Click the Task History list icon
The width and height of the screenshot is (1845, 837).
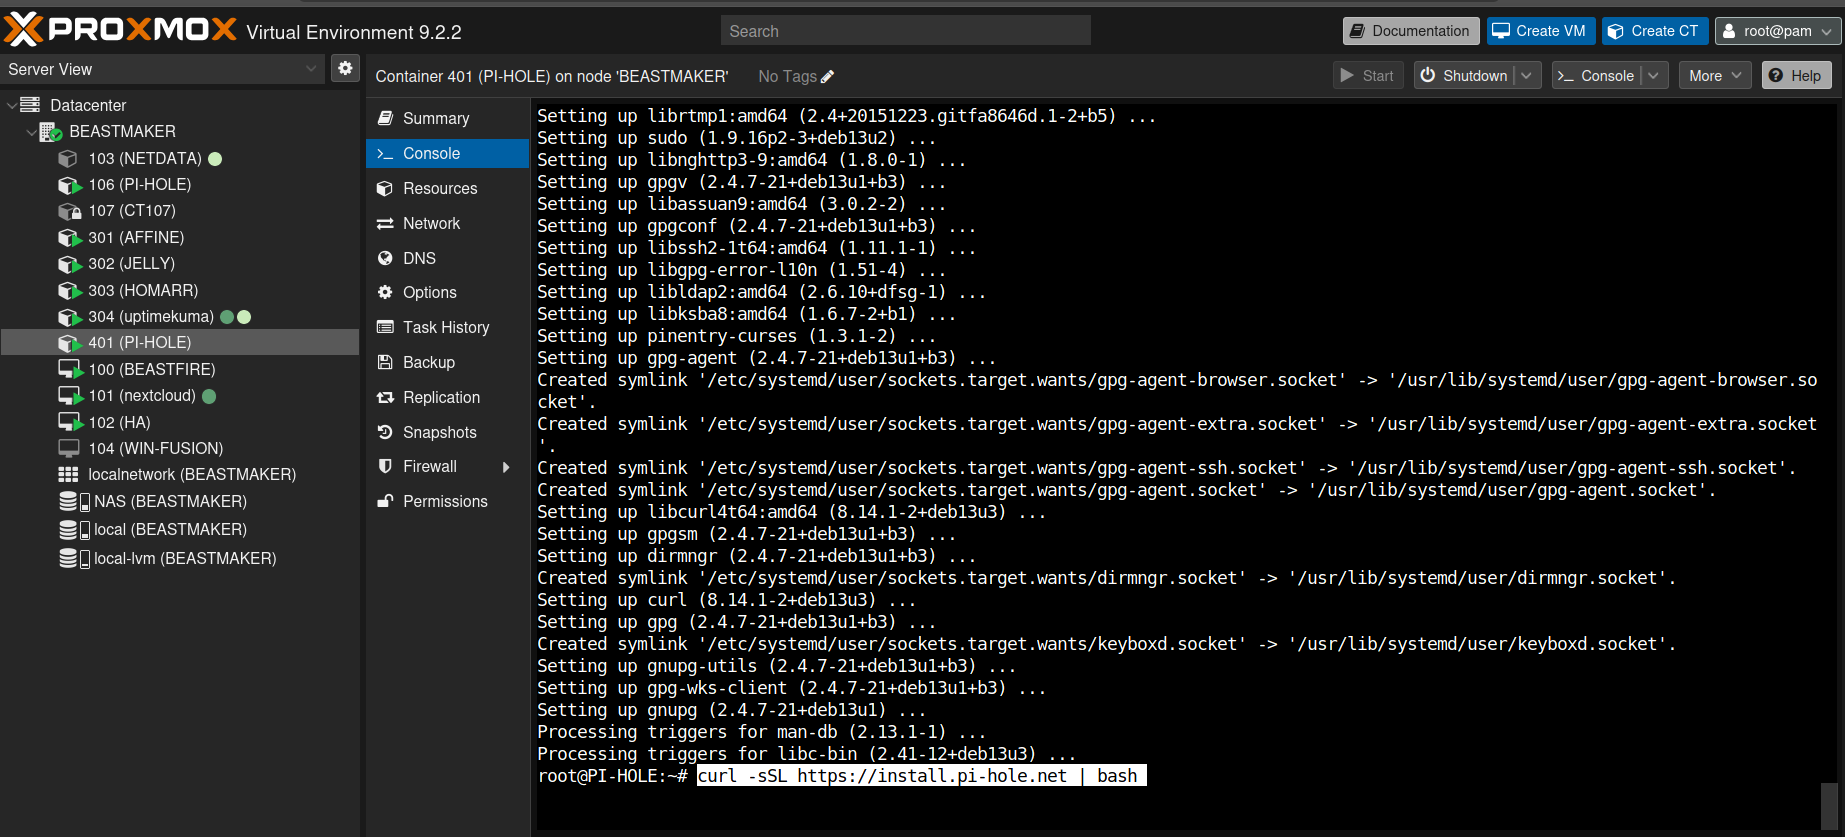point(385,327)
